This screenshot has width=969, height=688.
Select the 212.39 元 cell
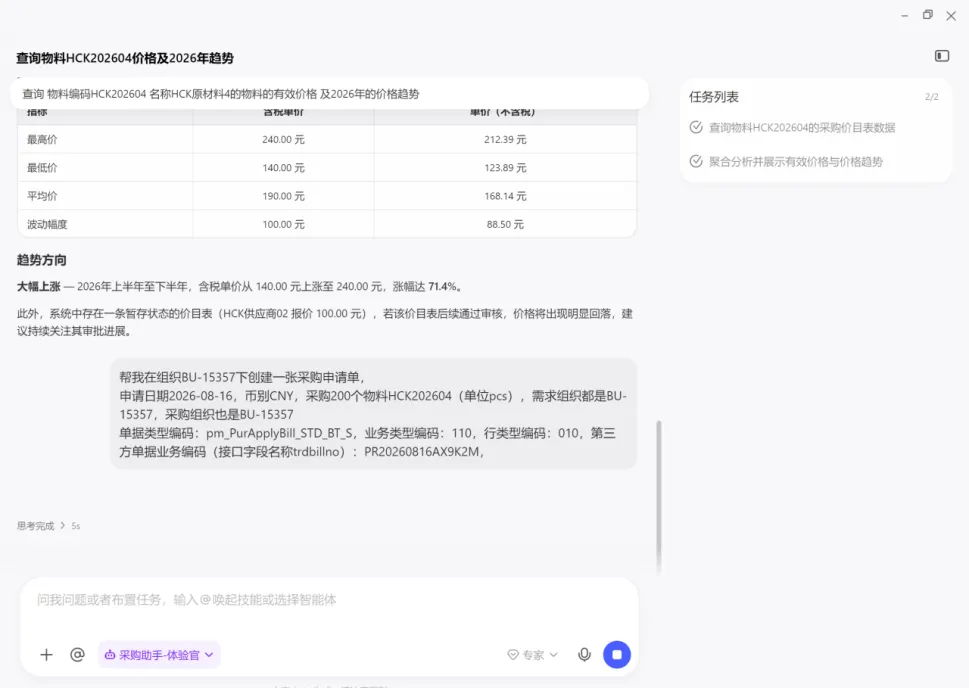pyautogui.click(x=505, y=140)
